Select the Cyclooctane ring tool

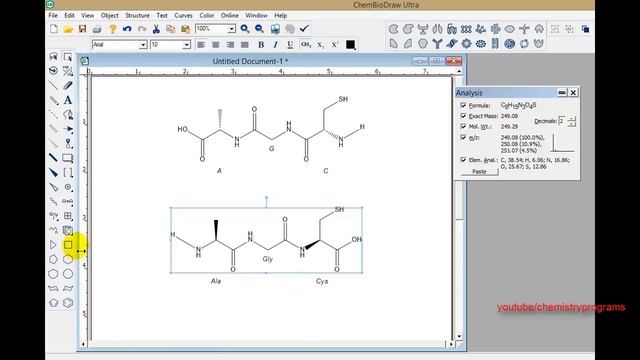(x=68, y=274)
